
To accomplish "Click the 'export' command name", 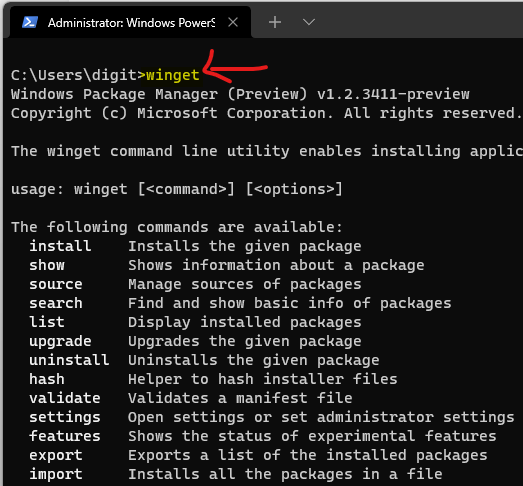I will click(x=56, y=456).
